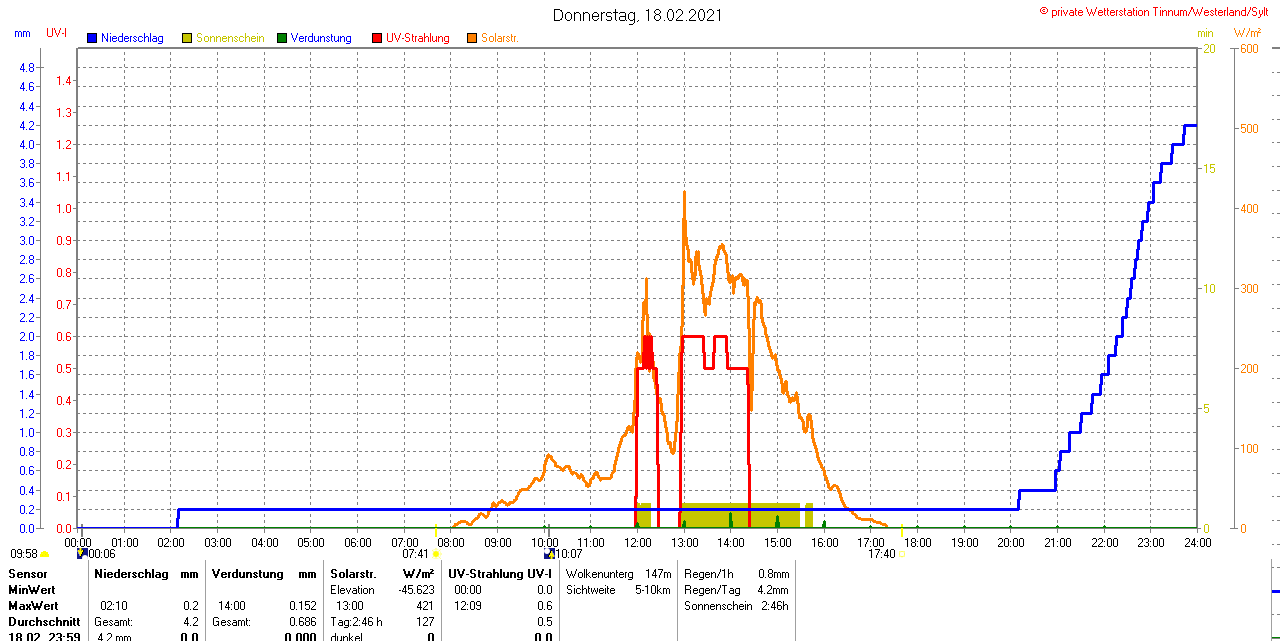Click the Verdunstung column header in table
Image resolution: width=1280 pixels, height=641 pixels.
pos(245,574)
